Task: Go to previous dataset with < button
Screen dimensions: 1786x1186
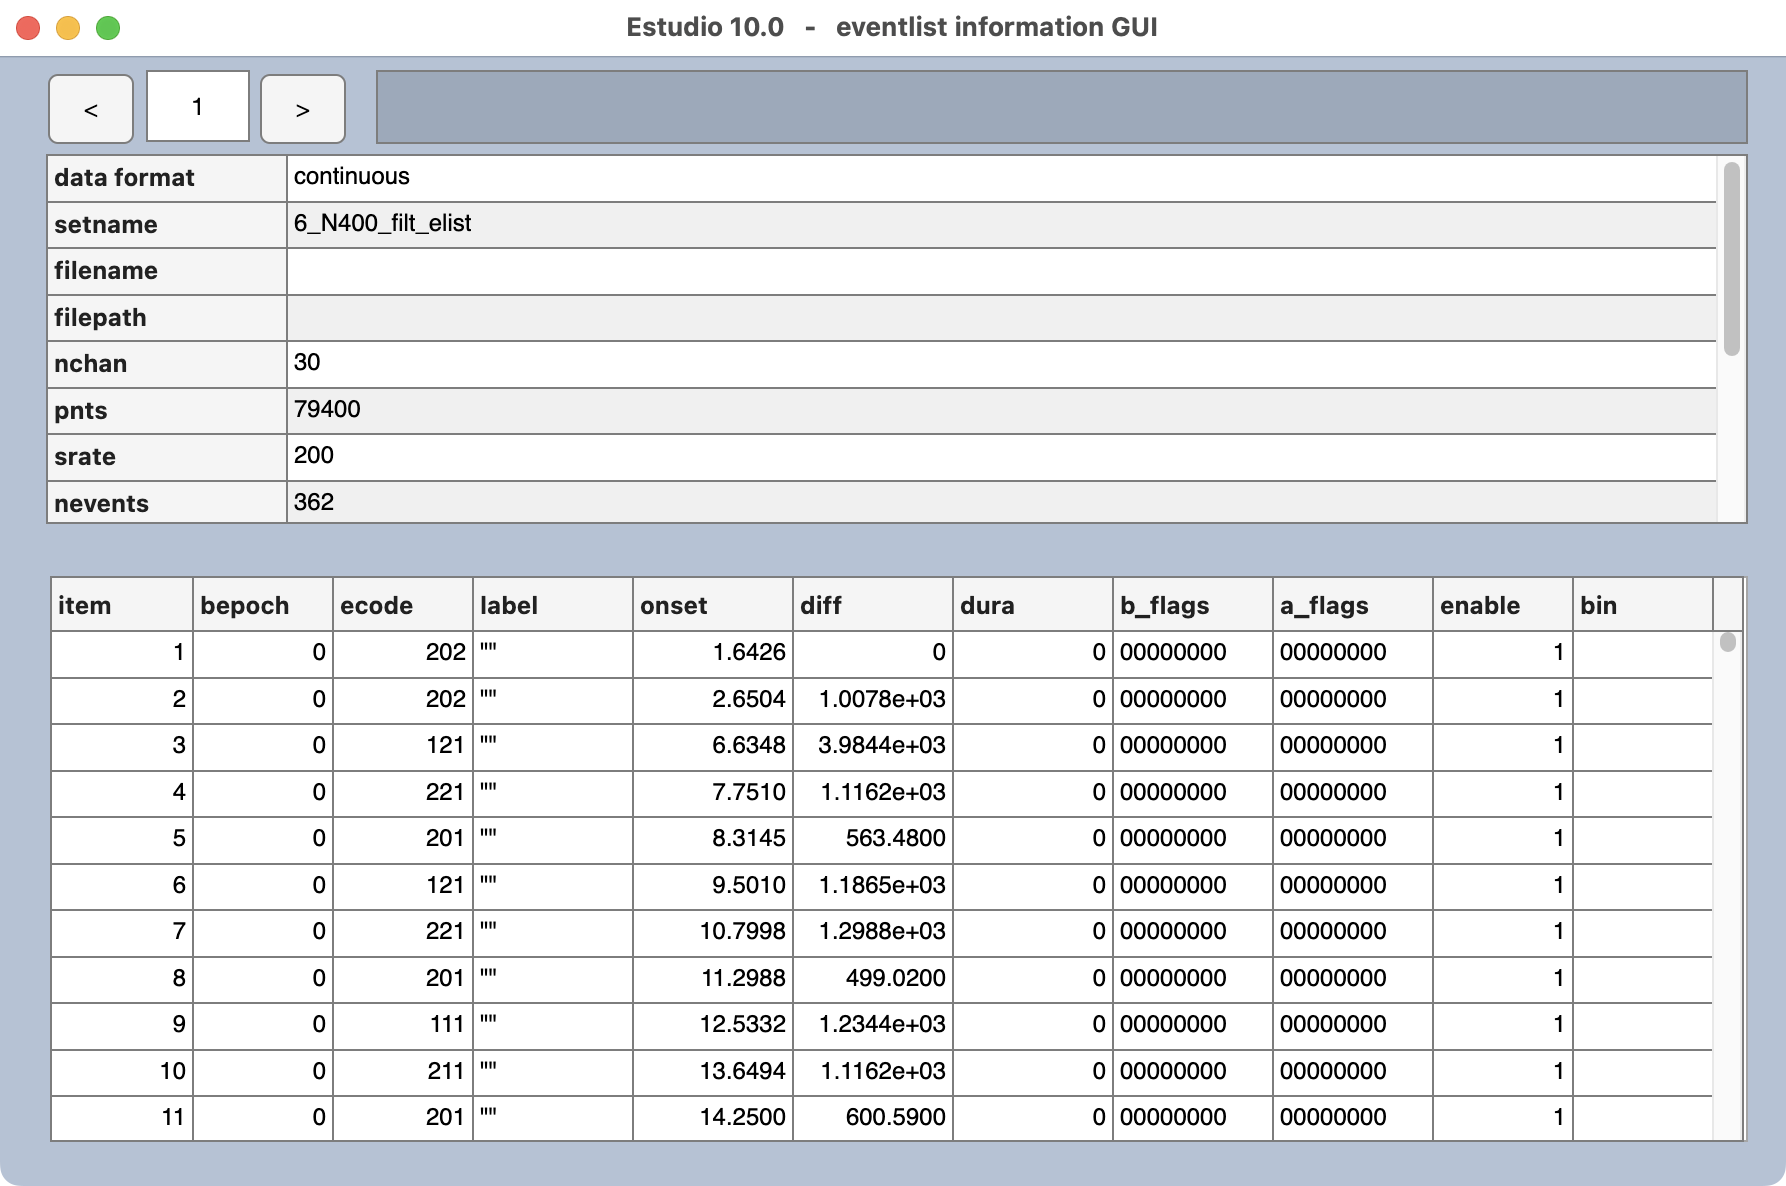Action: click(x=91, y=109)
